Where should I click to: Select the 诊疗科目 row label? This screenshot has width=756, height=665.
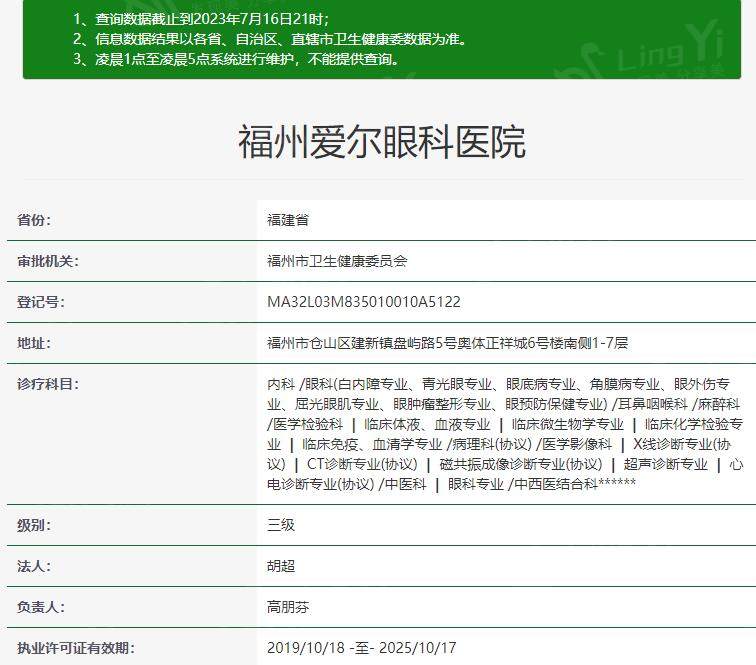[48, 384]
